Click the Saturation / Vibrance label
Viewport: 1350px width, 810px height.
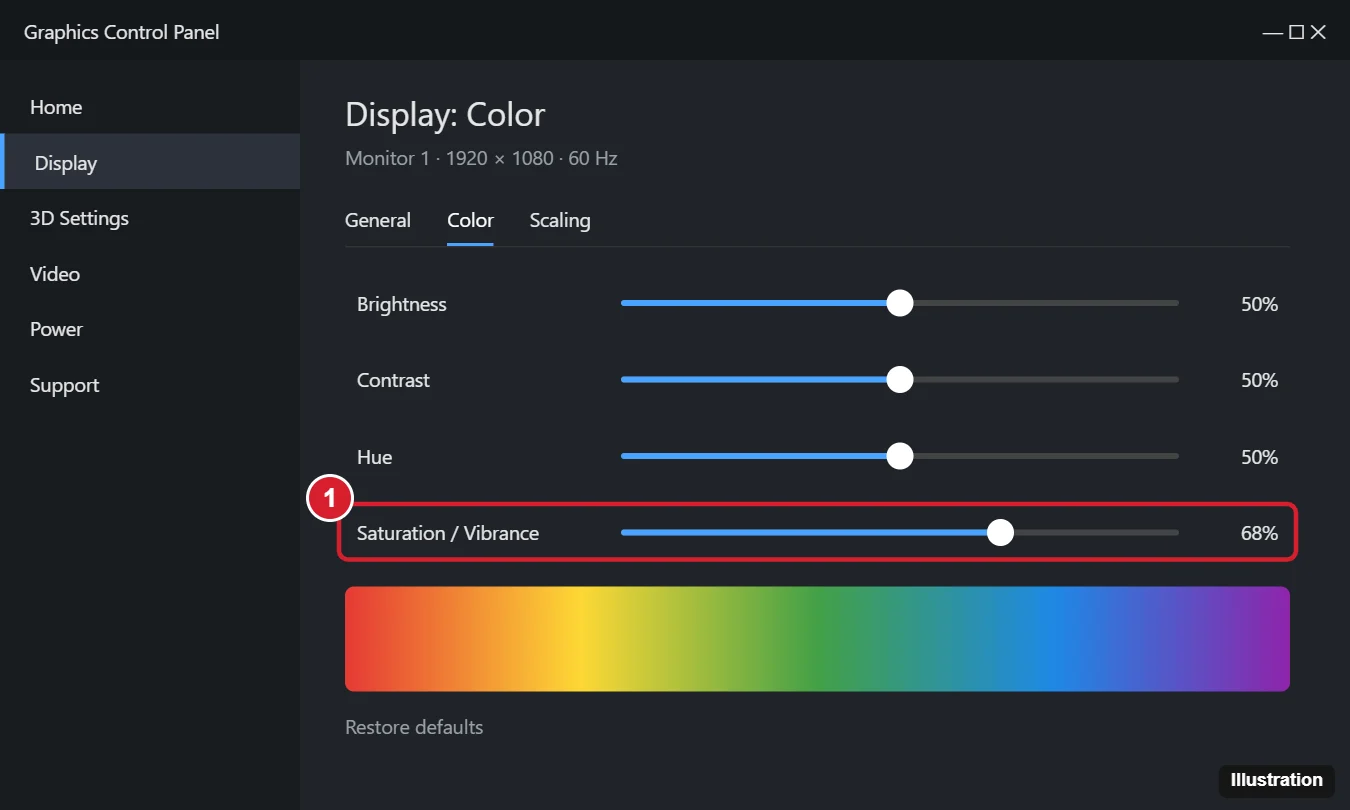point(448,533)
